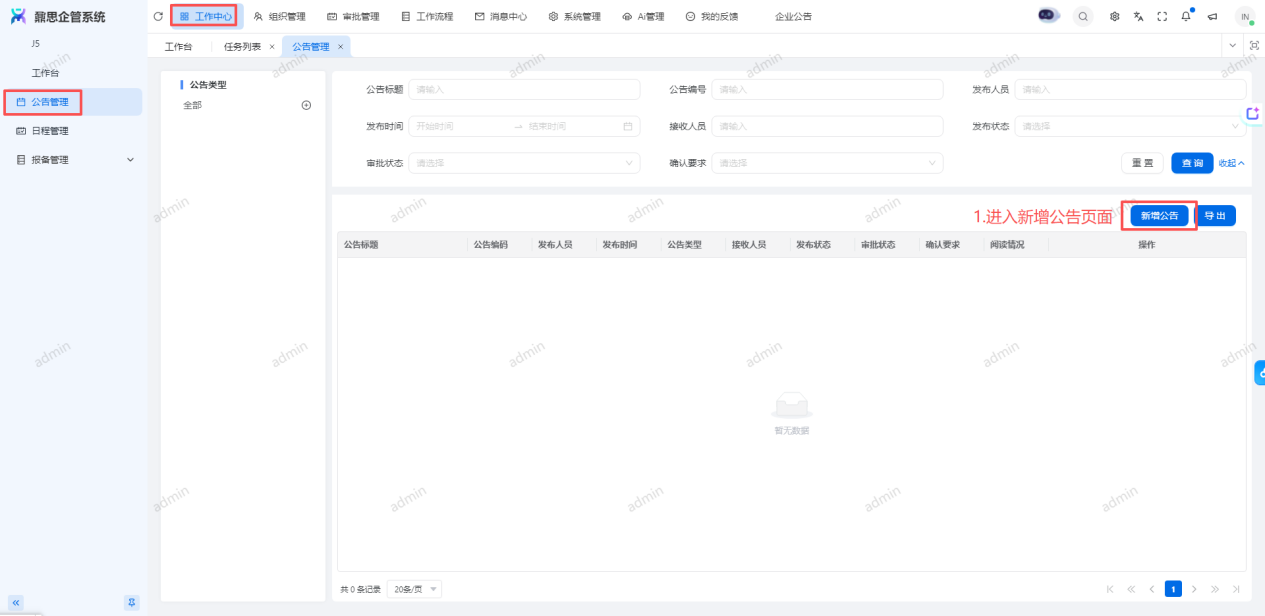The height and width of the screenshot is (616, 1265).
Task: Open the 审批状态 dropdown
Action: coord(524,163)
